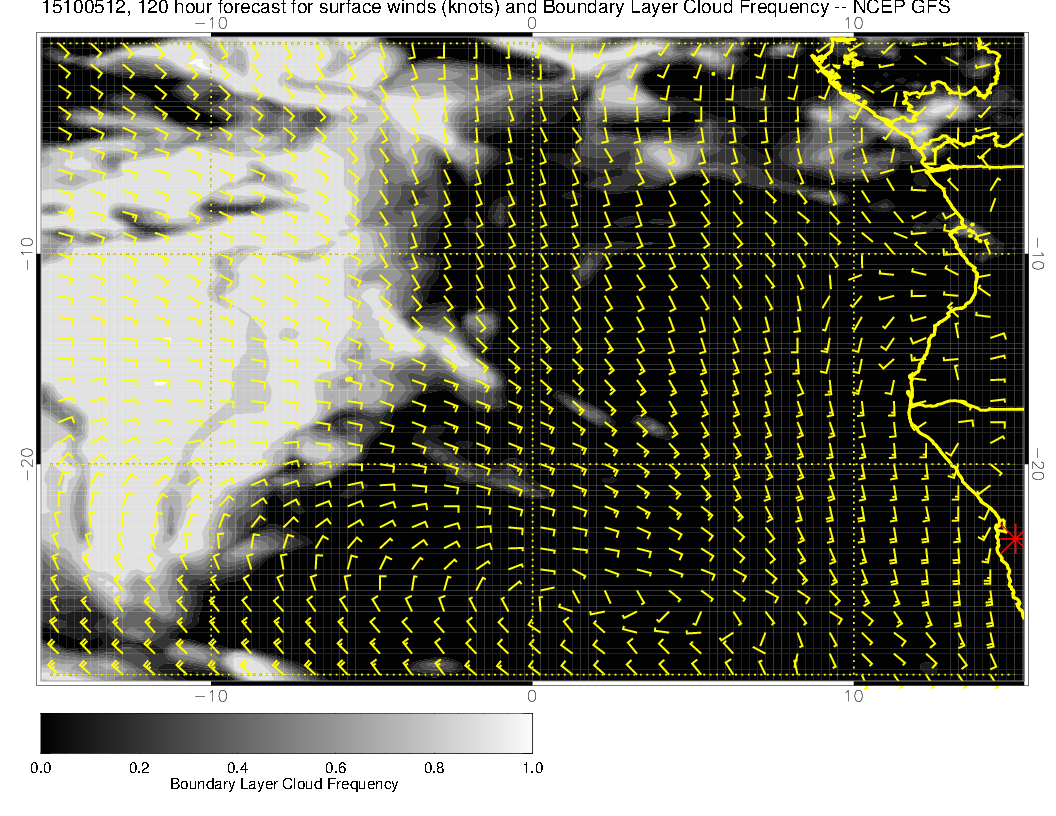The width and height of the screenshot is (1056, 816).
Task: Click the '0.2' colorbar tick label
Action: coord(139,768)
